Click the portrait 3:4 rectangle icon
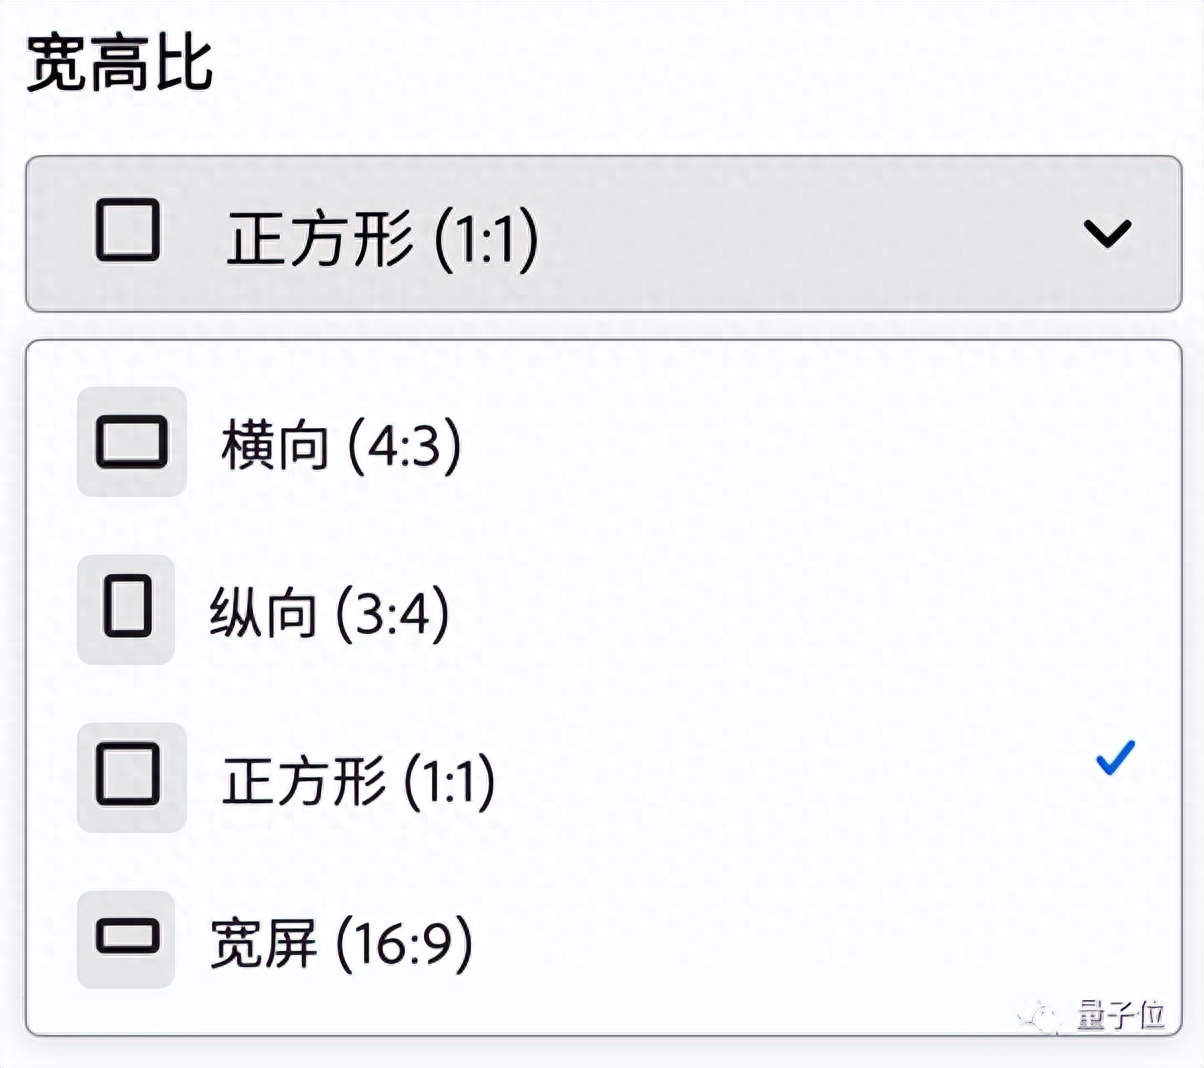Image resolution: width=1204 pixels, height=1068 pixels. (127, 609)
